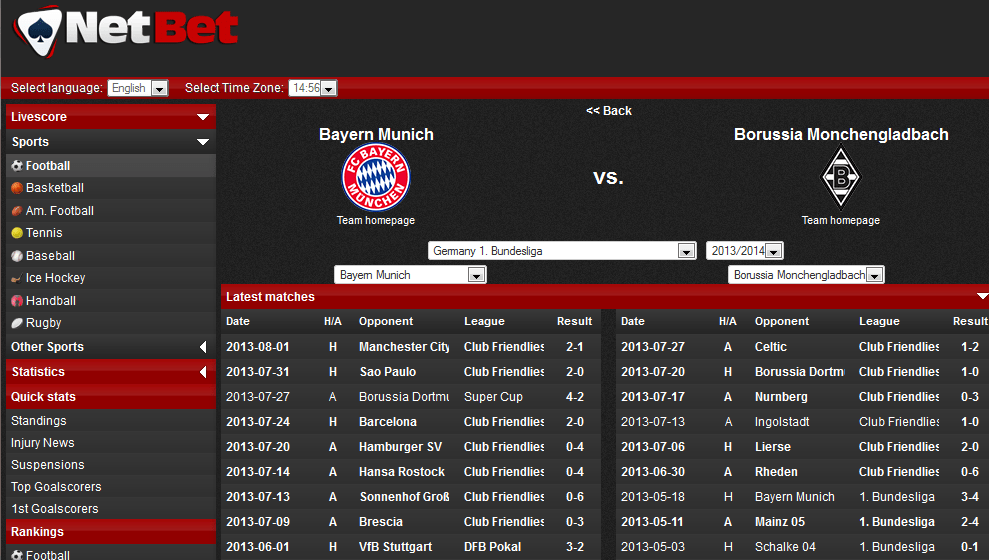Click the 3-4 result against Bayern Munich
Screen dimensions: 989x560
[969, 497]
